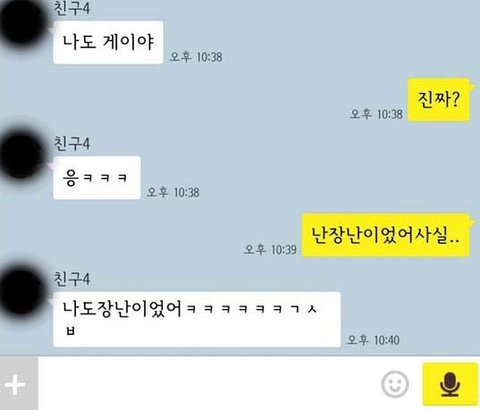Open middle blurred profile picture of 친구4
Viewport: 480px width, 410px height.
coord(22,153)
